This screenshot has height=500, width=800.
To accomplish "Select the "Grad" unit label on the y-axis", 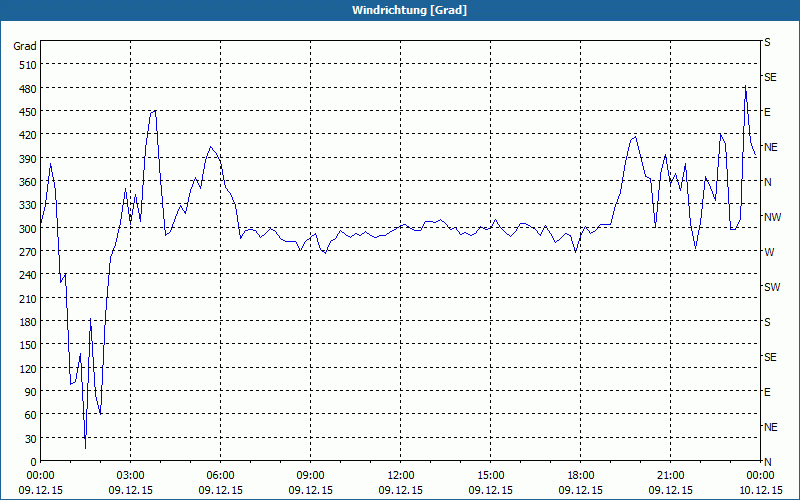I will click(25, 46).
